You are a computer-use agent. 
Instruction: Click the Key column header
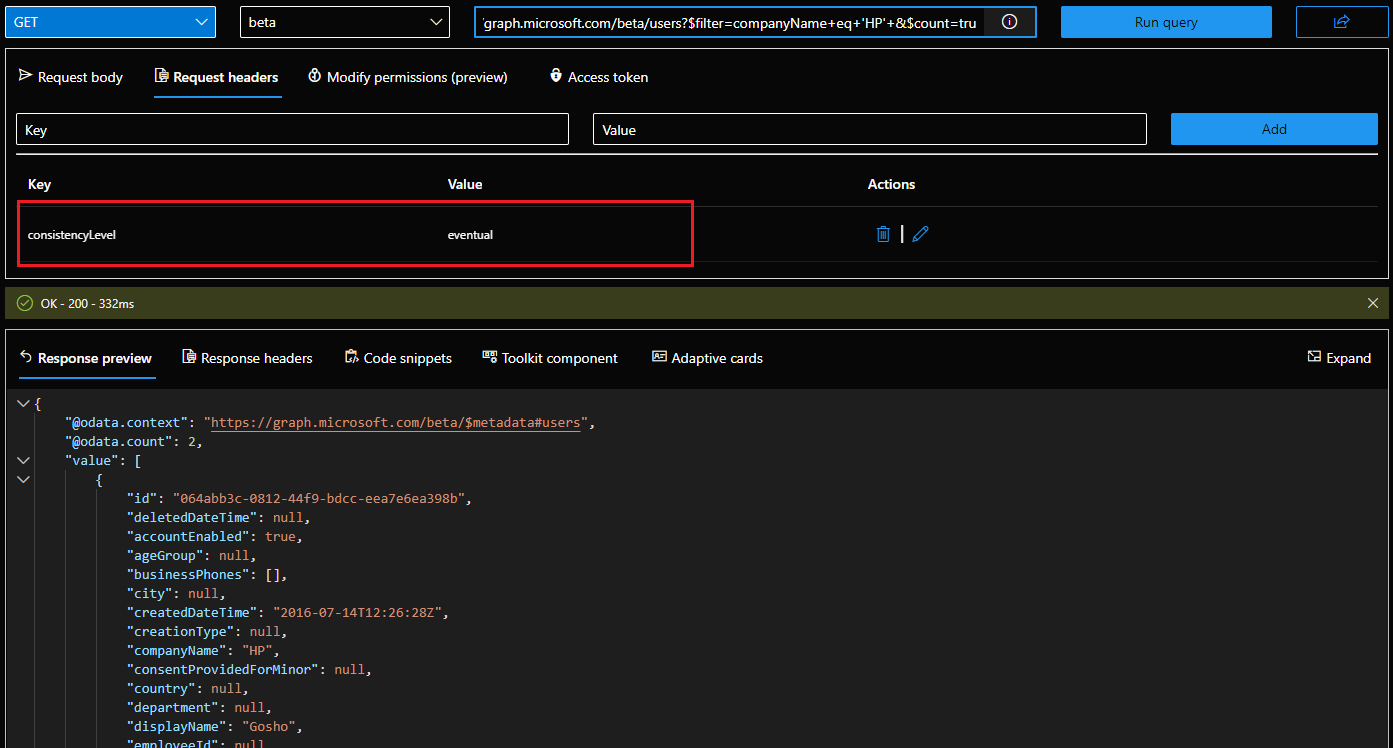40,184
